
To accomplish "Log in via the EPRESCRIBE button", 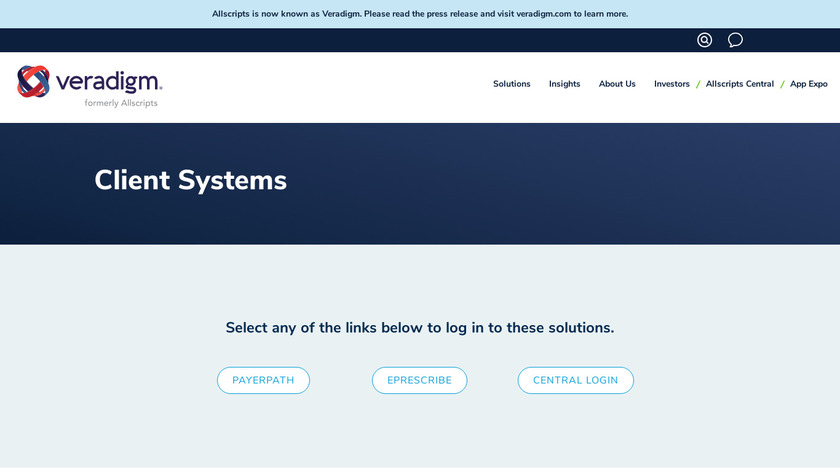I will [x=419, y=380].
